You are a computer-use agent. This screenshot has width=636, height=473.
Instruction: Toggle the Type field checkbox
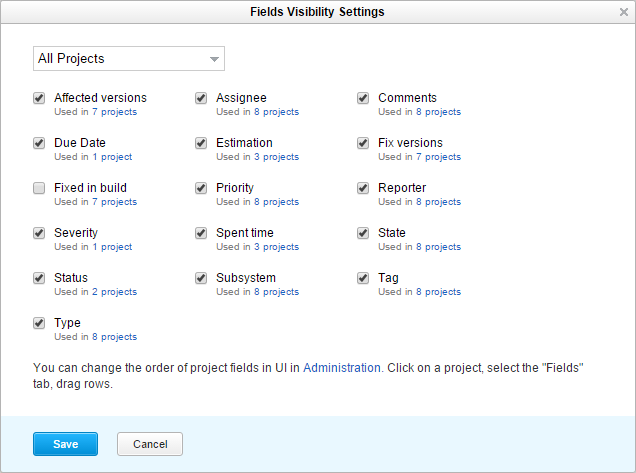(39, 323)
